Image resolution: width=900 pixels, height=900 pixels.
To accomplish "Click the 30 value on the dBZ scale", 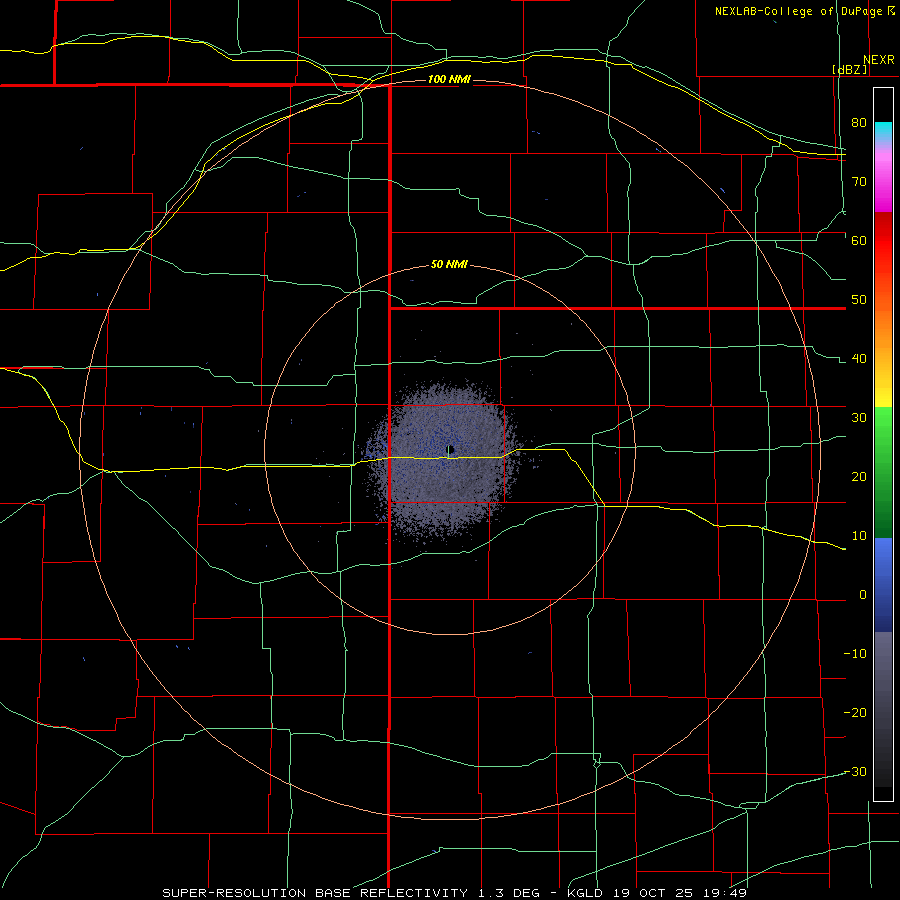I will [859, 418].
